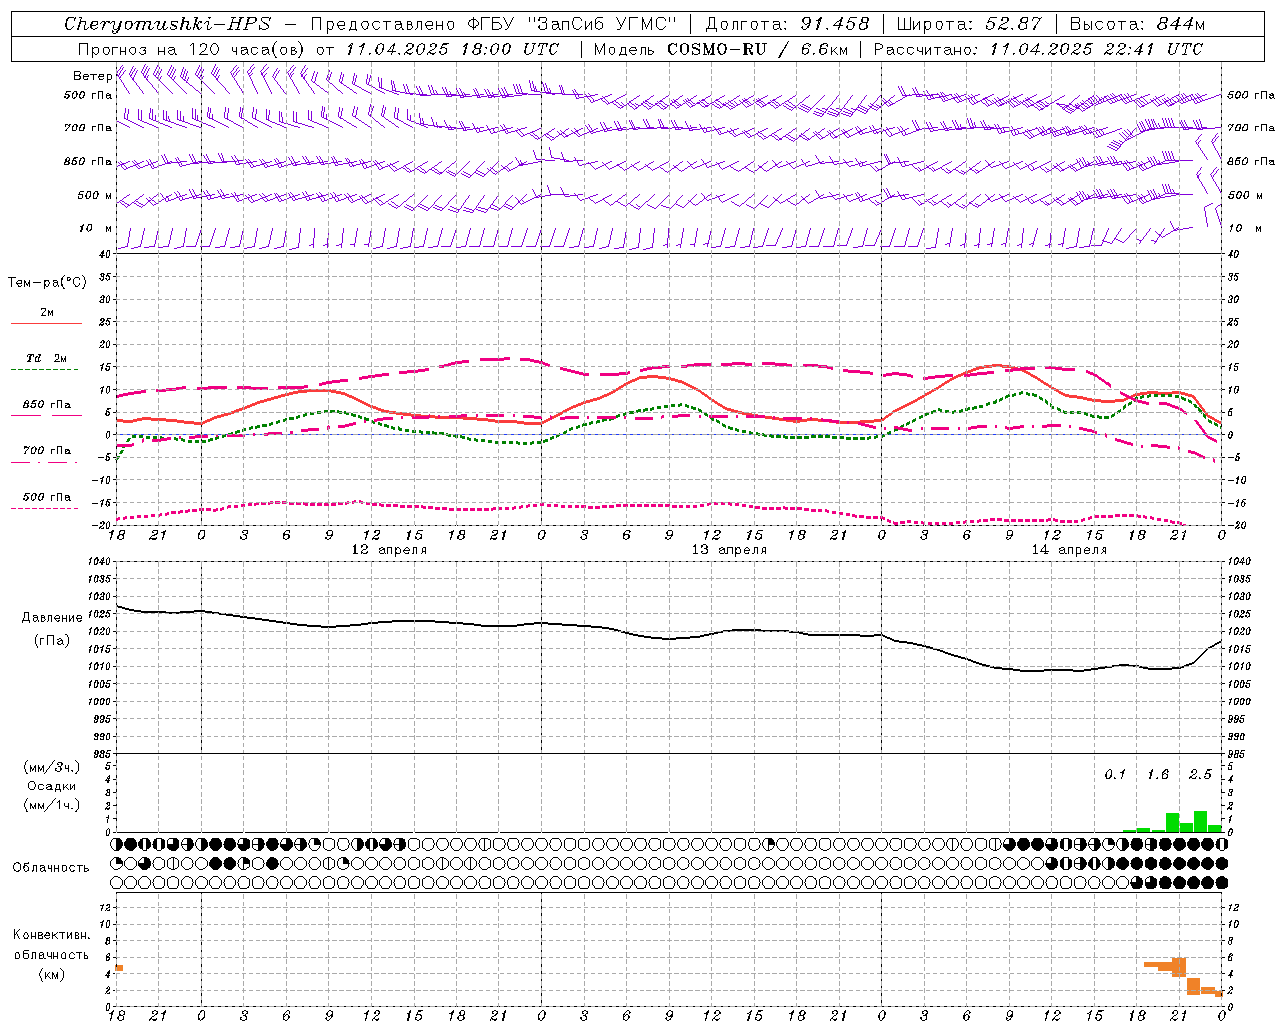Click the "14 апреля" date label

pos(1069,550)
